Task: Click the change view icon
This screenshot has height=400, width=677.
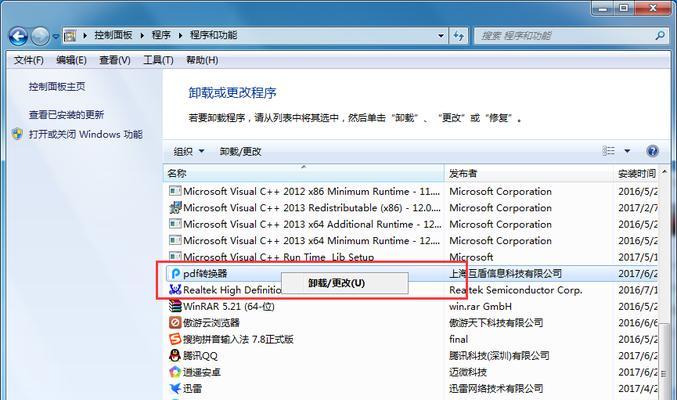Action: [x=608, y=151]
